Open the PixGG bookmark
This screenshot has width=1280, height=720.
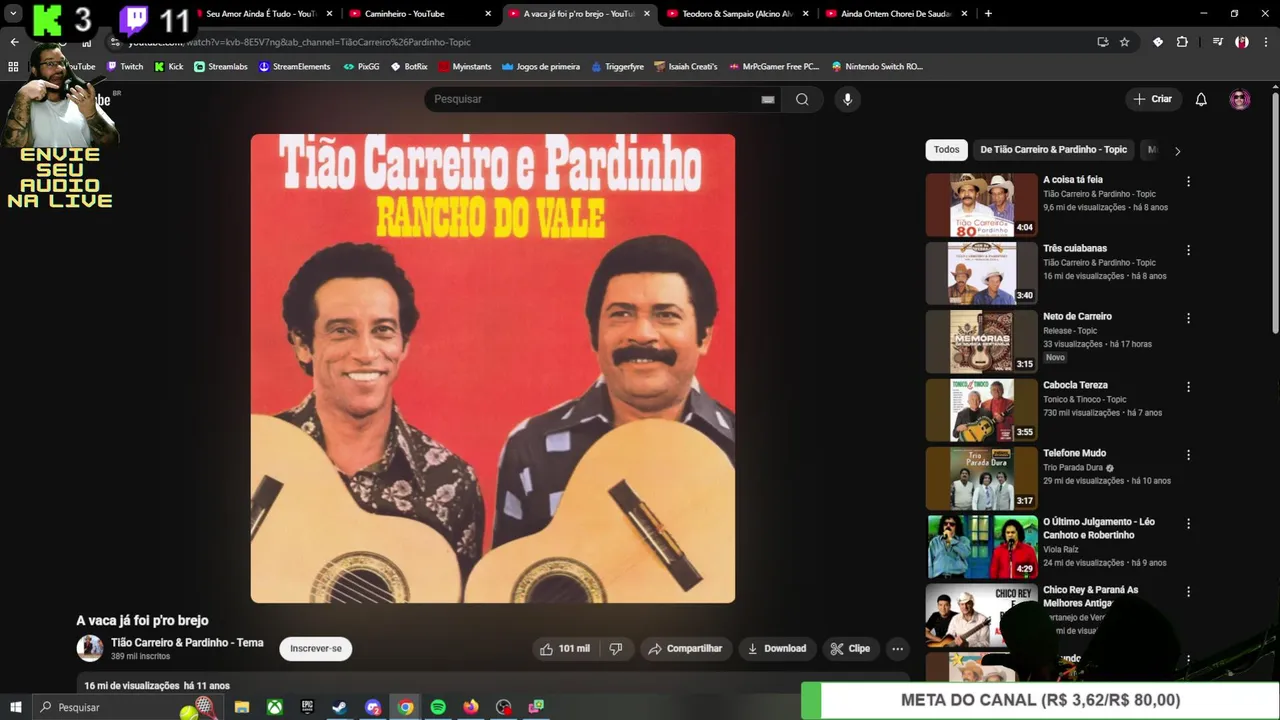coord(361,67)
